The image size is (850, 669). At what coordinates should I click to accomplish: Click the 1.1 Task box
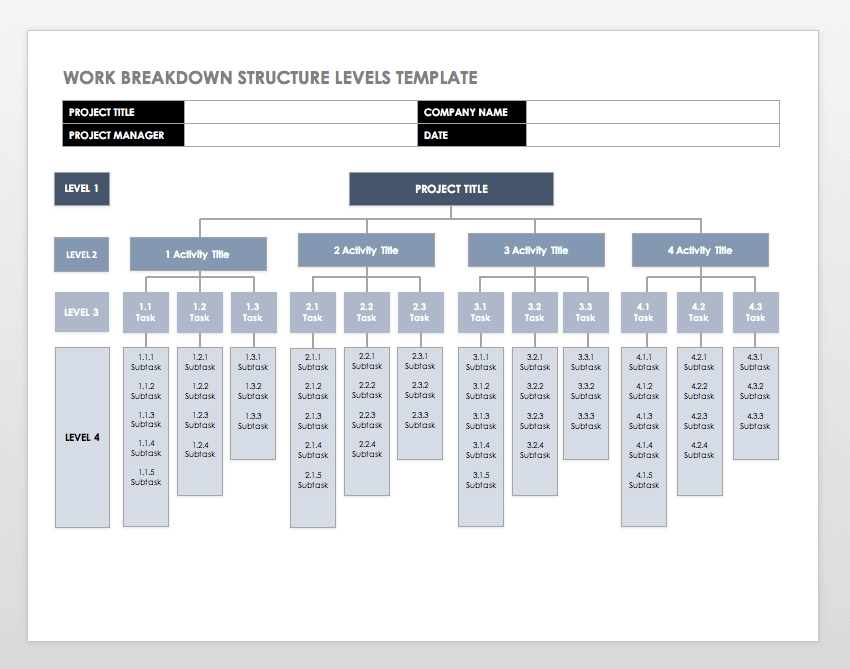[x=146, y=312]
